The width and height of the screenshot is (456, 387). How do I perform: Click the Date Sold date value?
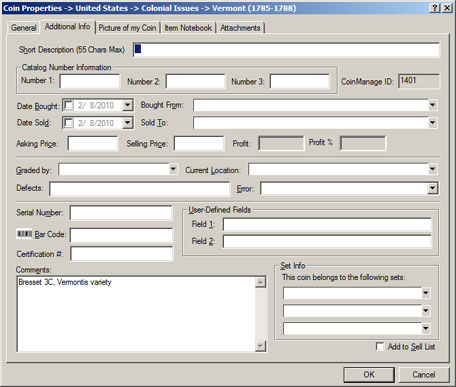click(96, 123)
